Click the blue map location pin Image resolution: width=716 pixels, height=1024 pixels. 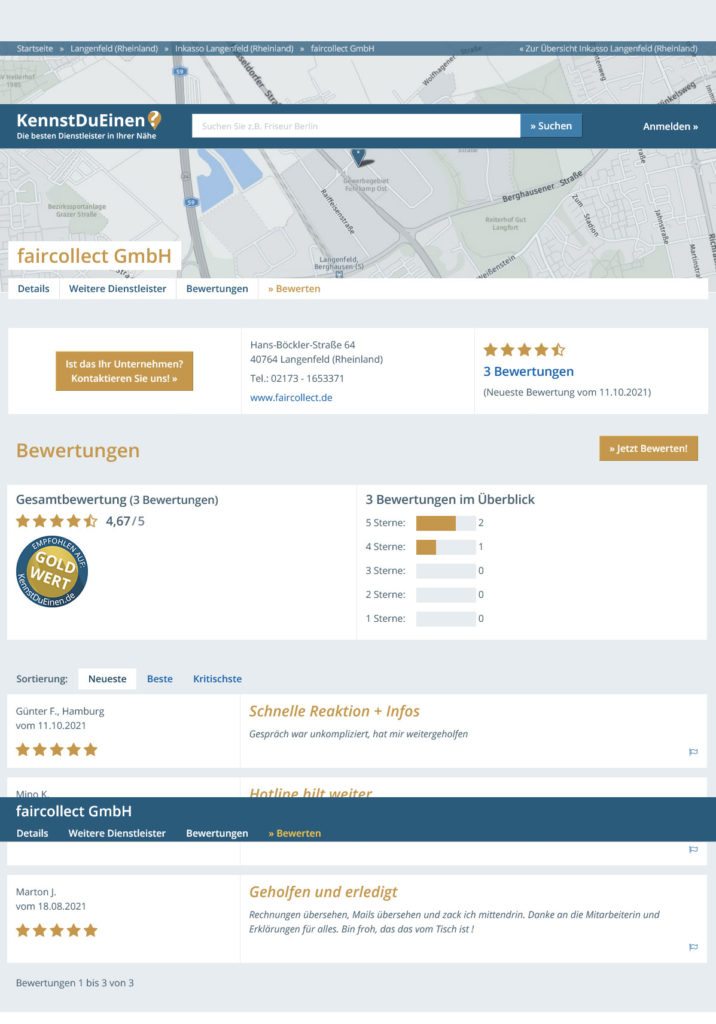(x=360, y=157)
